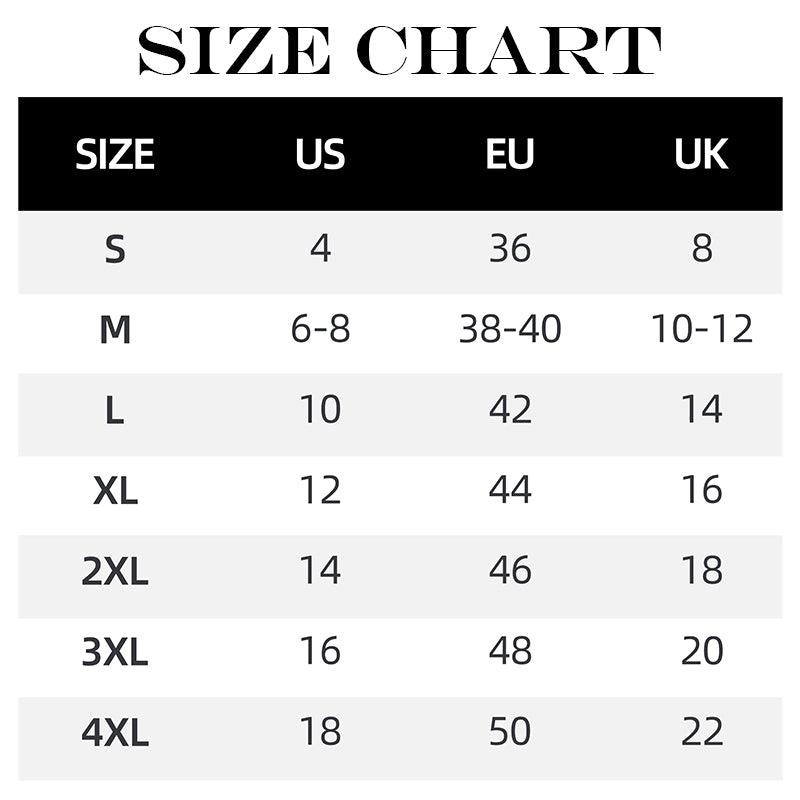Click the UK column header
Screen dimensions: 800x800
(x=701, y=155)
